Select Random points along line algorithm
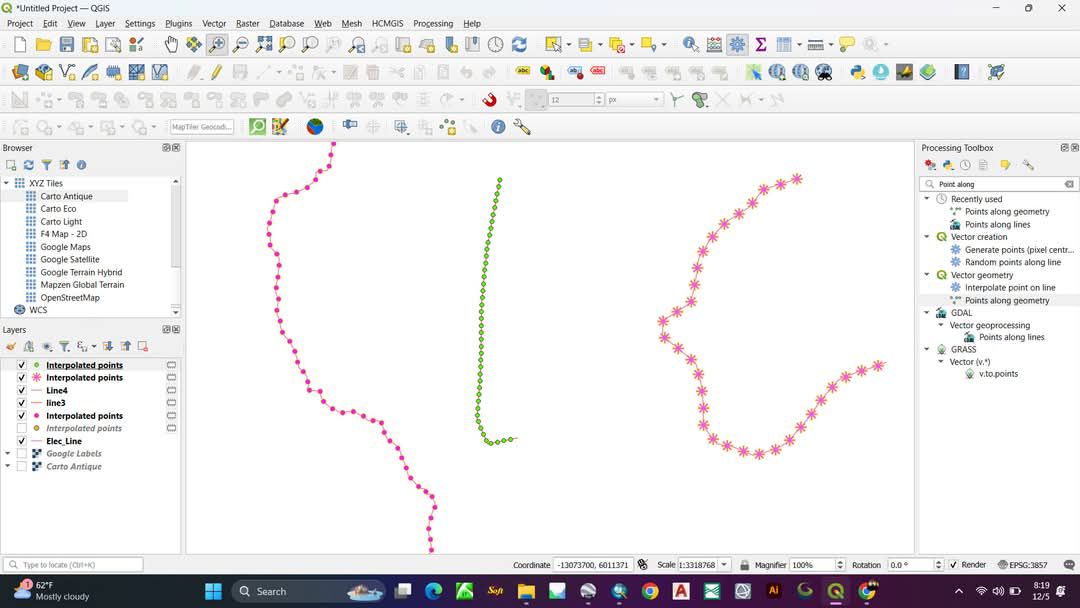1080x608 pixels. click(1012, 262)
